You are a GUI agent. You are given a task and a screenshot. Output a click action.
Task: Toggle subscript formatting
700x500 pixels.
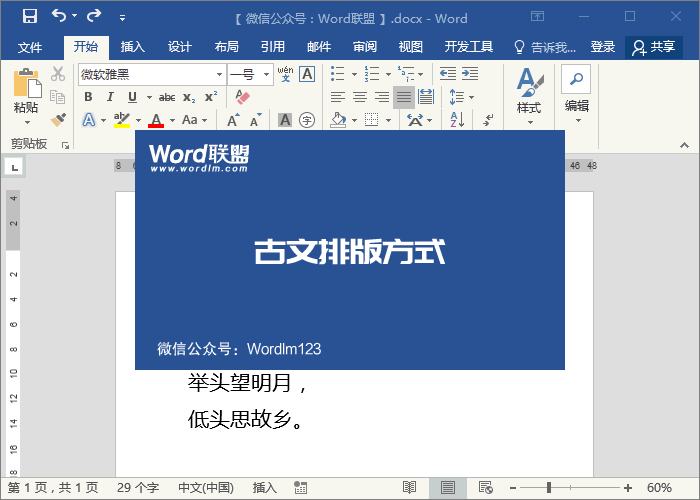point(189,97)
